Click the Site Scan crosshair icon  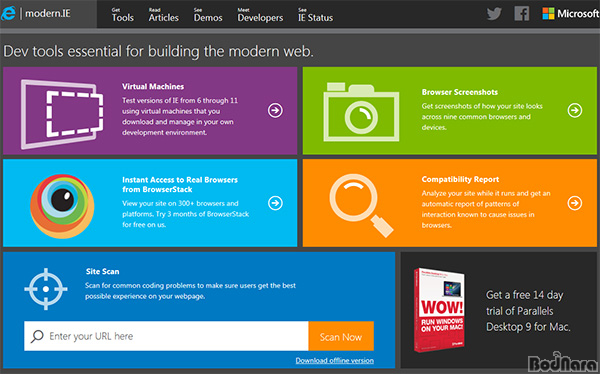click(x=46, y=289)
